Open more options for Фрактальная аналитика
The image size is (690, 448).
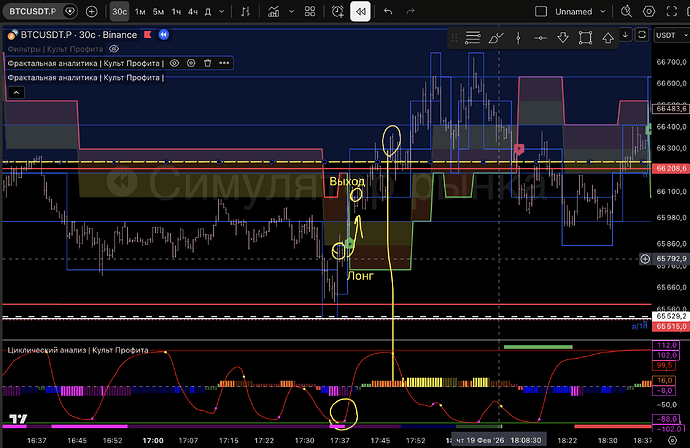pyautogui.click(x=222, y=62)
